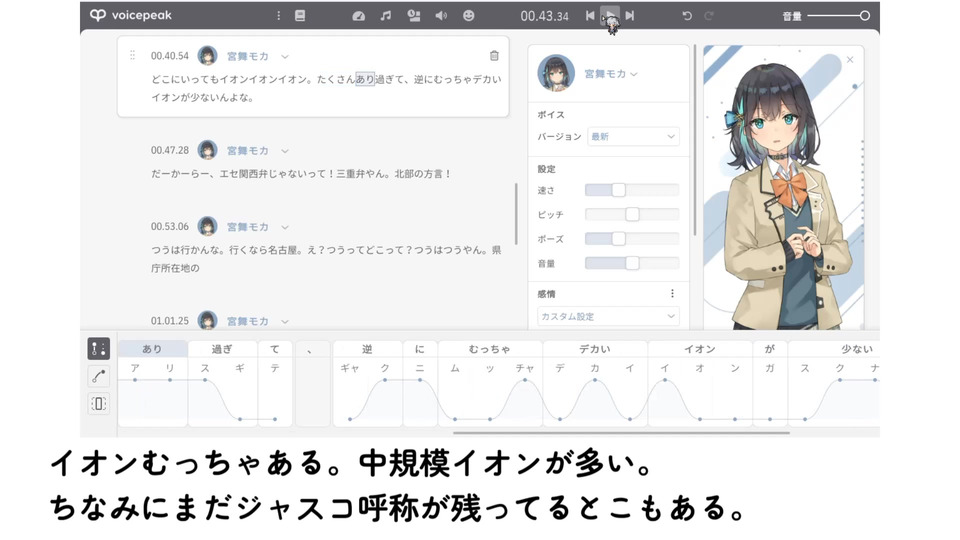Screen dimensions: 960x540
Task: Select the 少ない word segment
Action: coord(857,349)
